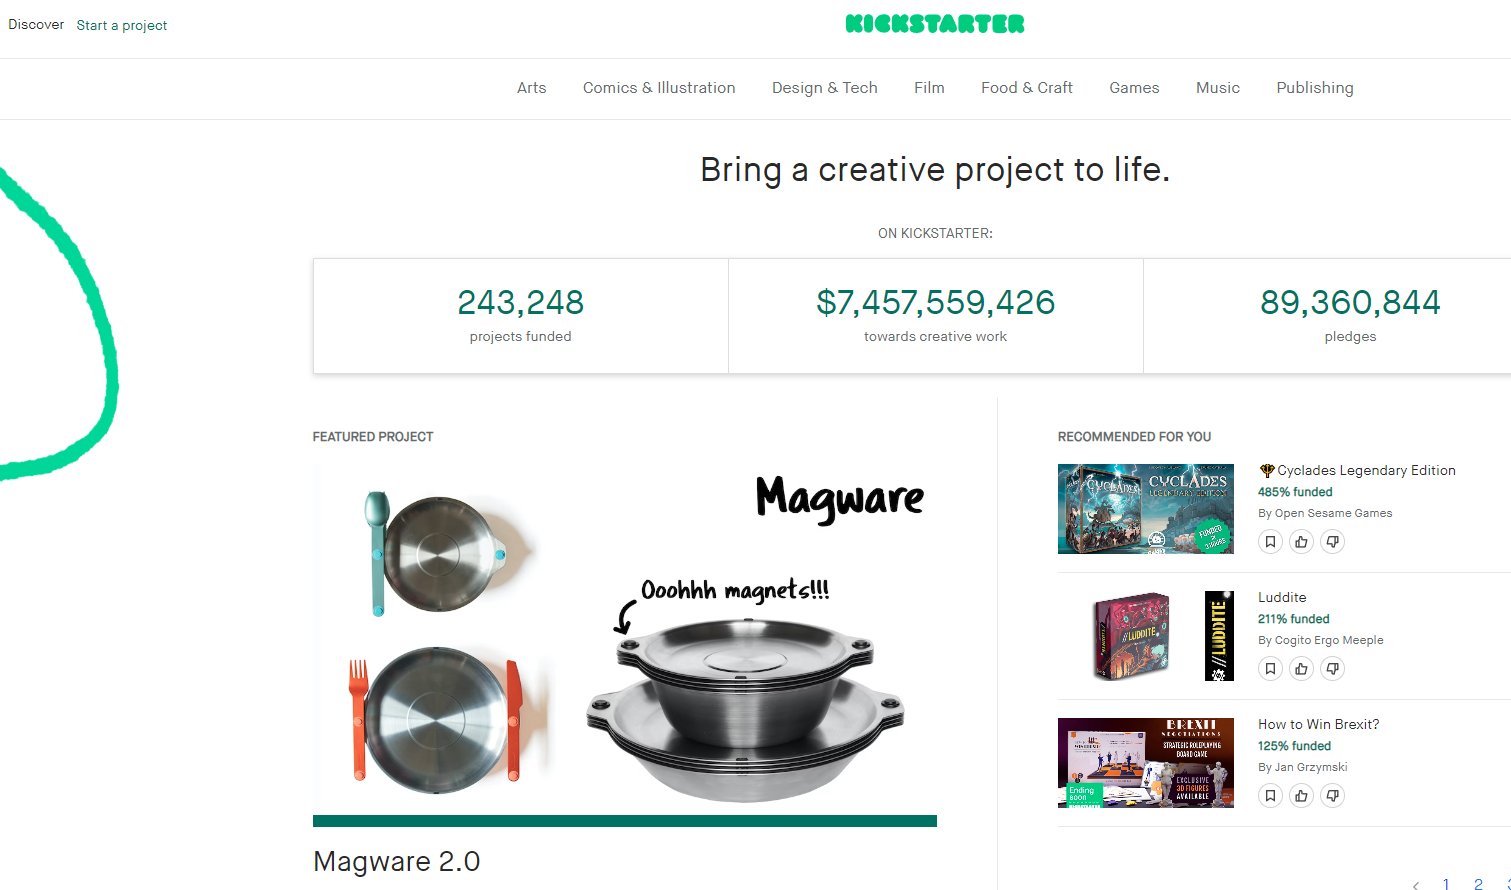Dislike the Luddite project recommendation
Viewport: 1511px width, 890px height.
pyautogui.click(x=1332, y=669)
